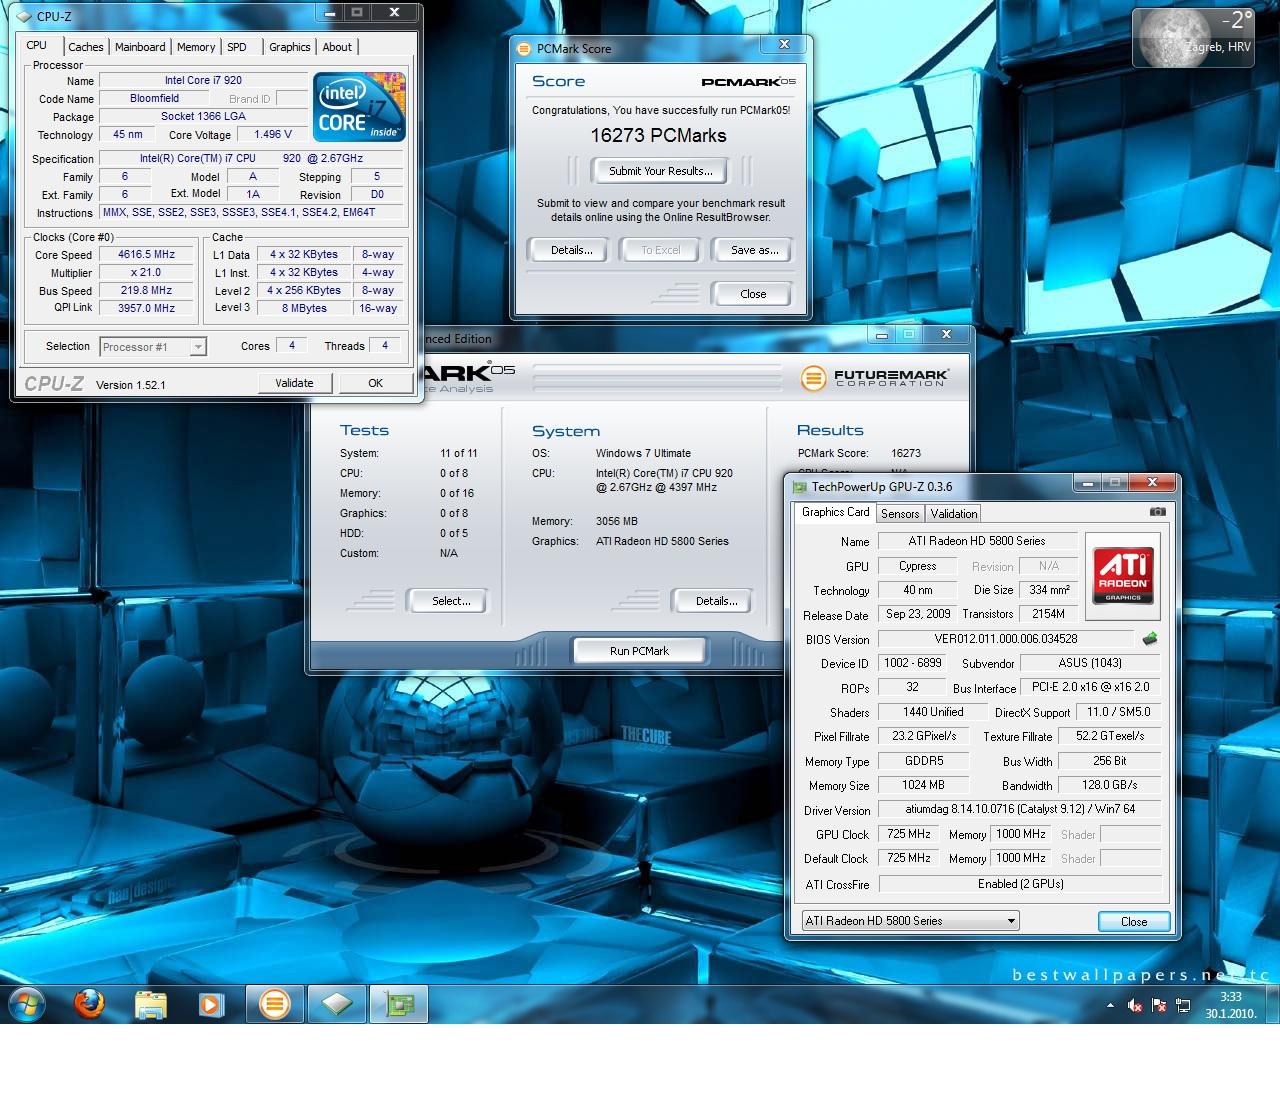The width and height of the screenshot is (1280, 1116).
Task: Click the PCMark Score title bar icon
Action: [523, 48]
